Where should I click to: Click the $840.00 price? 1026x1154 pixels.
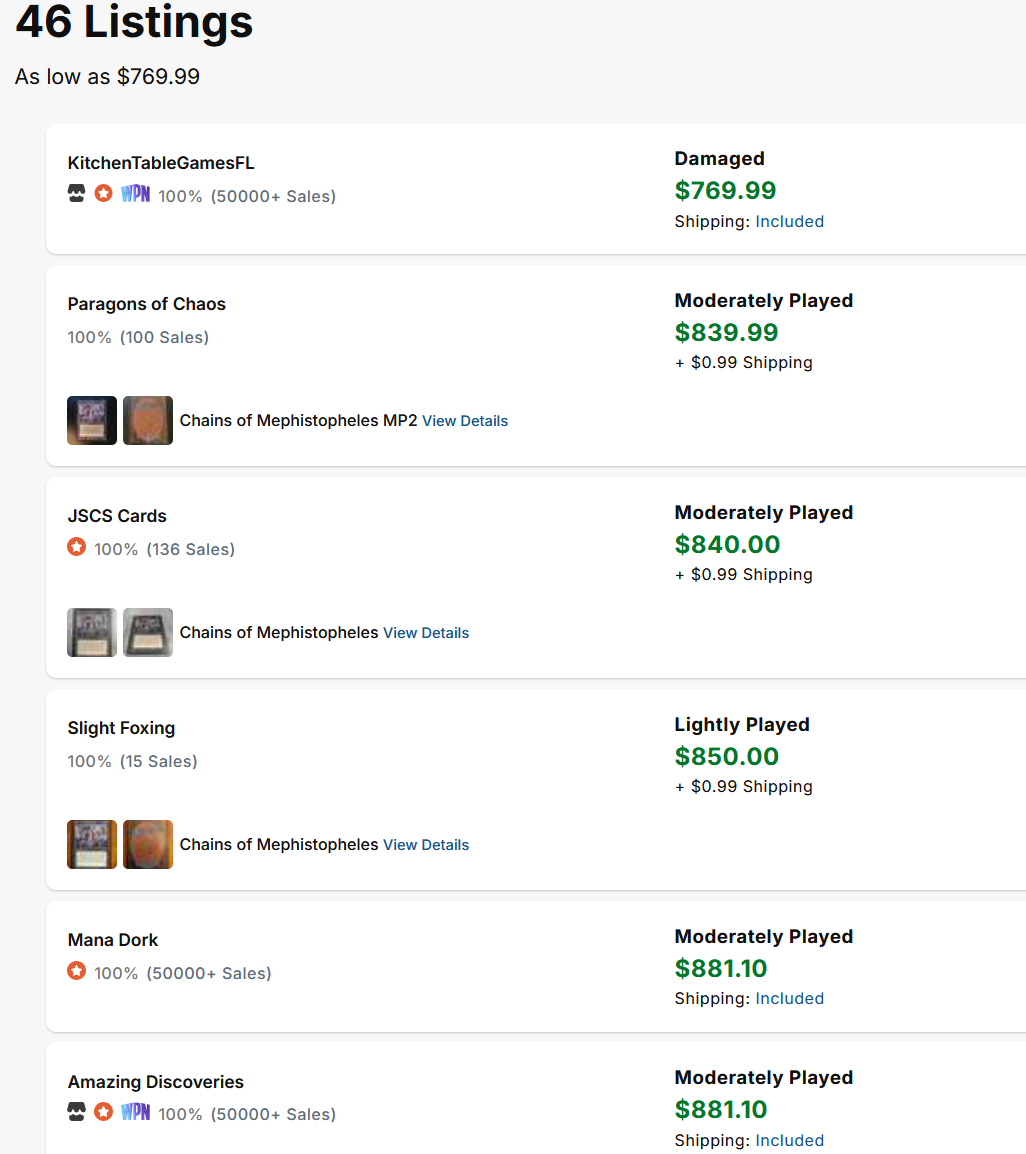click(x=727, y=544)
